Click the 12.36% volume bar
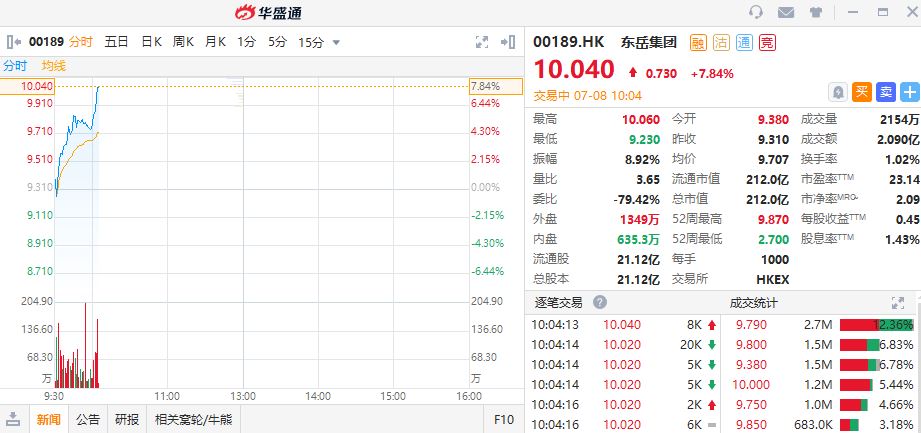The width and height of the screenshot is (921, 433). coord(877,325)
